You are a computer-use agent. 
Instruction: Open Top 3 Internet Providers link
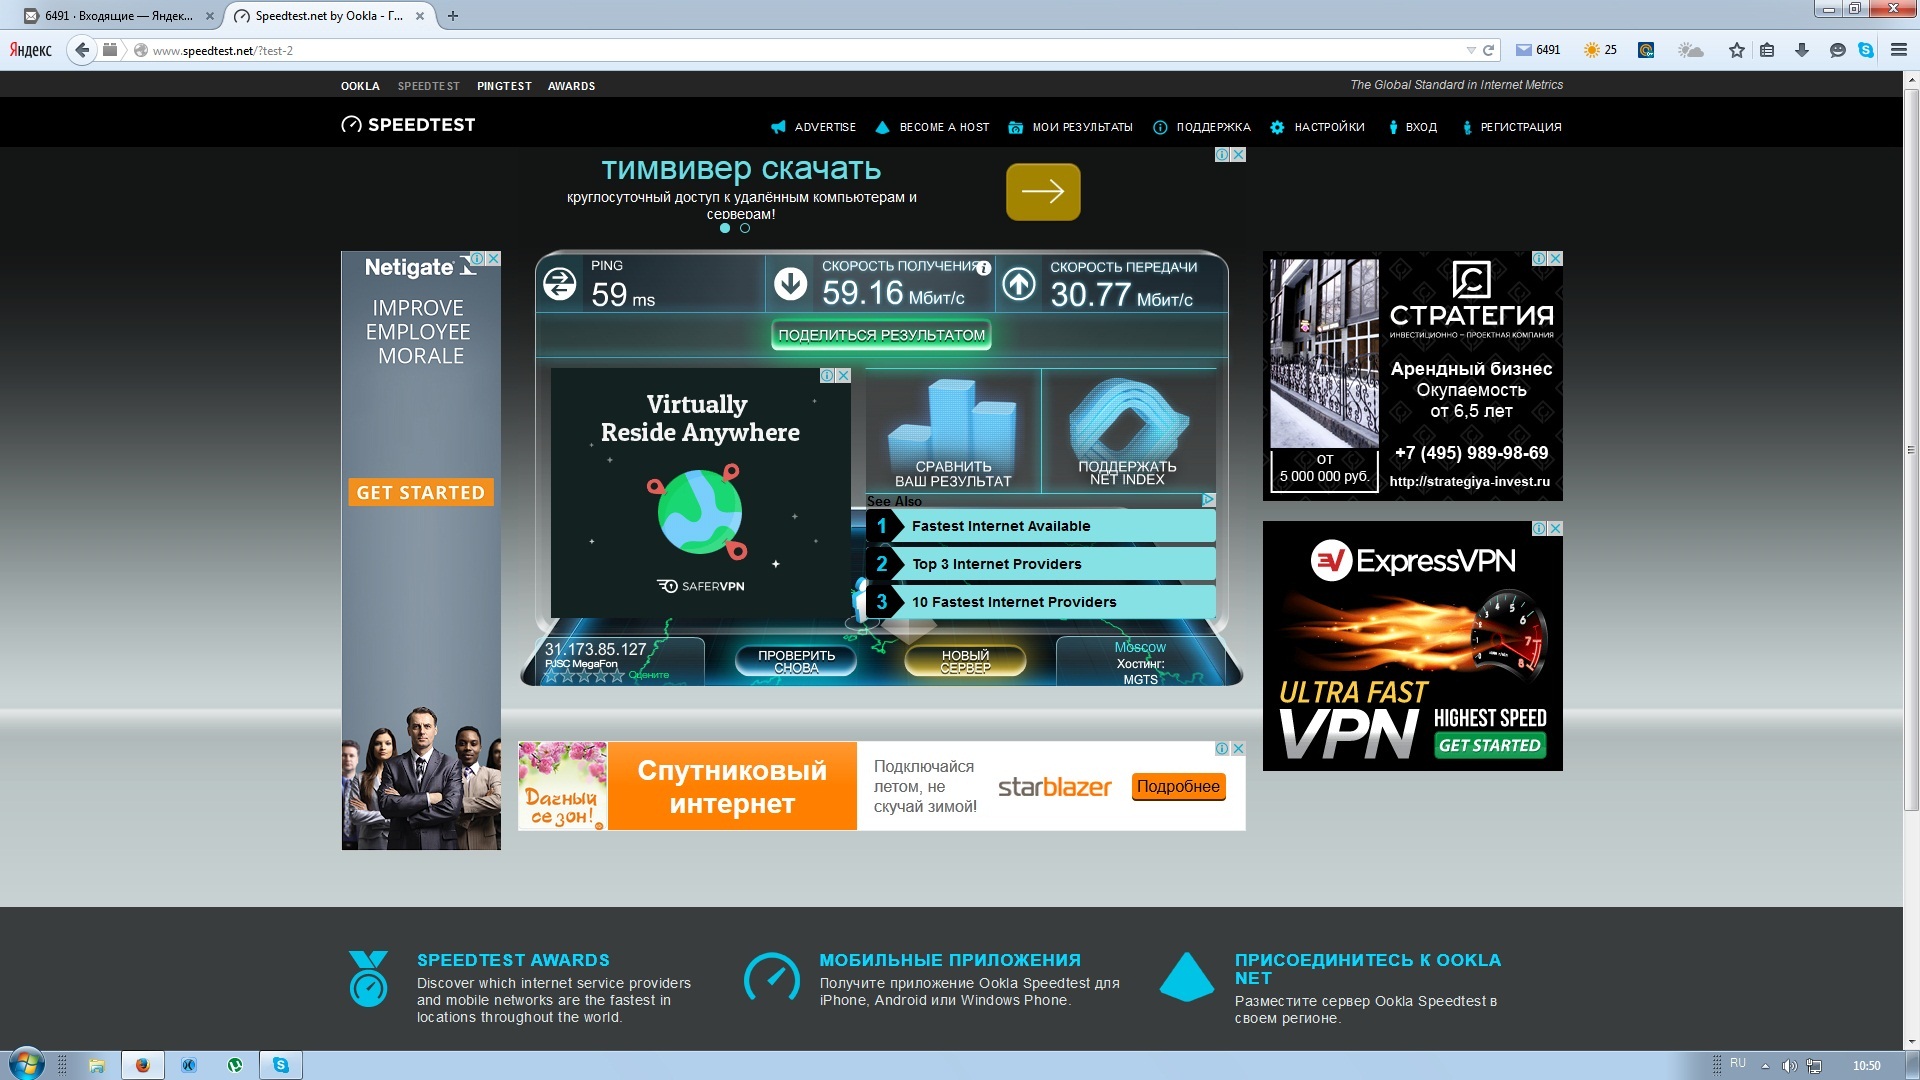(x=1041, y=564)
